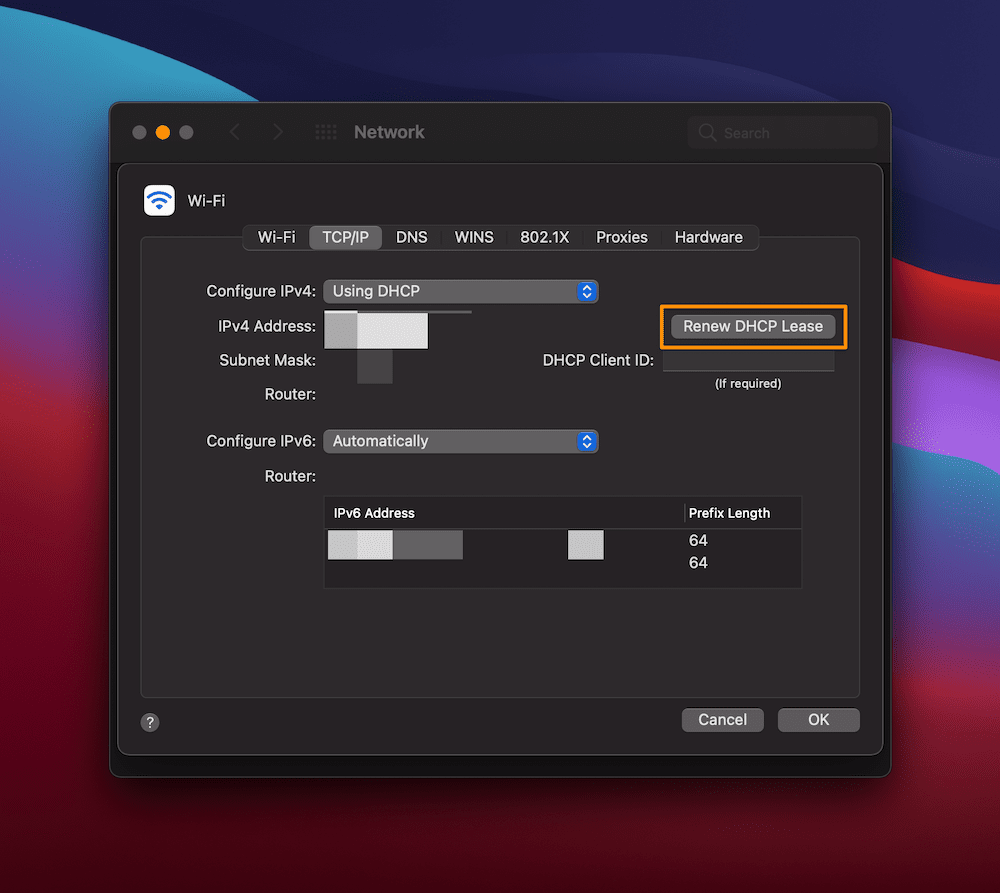Focus the DHCP Client ID field
The width and height of the screenshot is (1000, 893).
click(748, 360)
